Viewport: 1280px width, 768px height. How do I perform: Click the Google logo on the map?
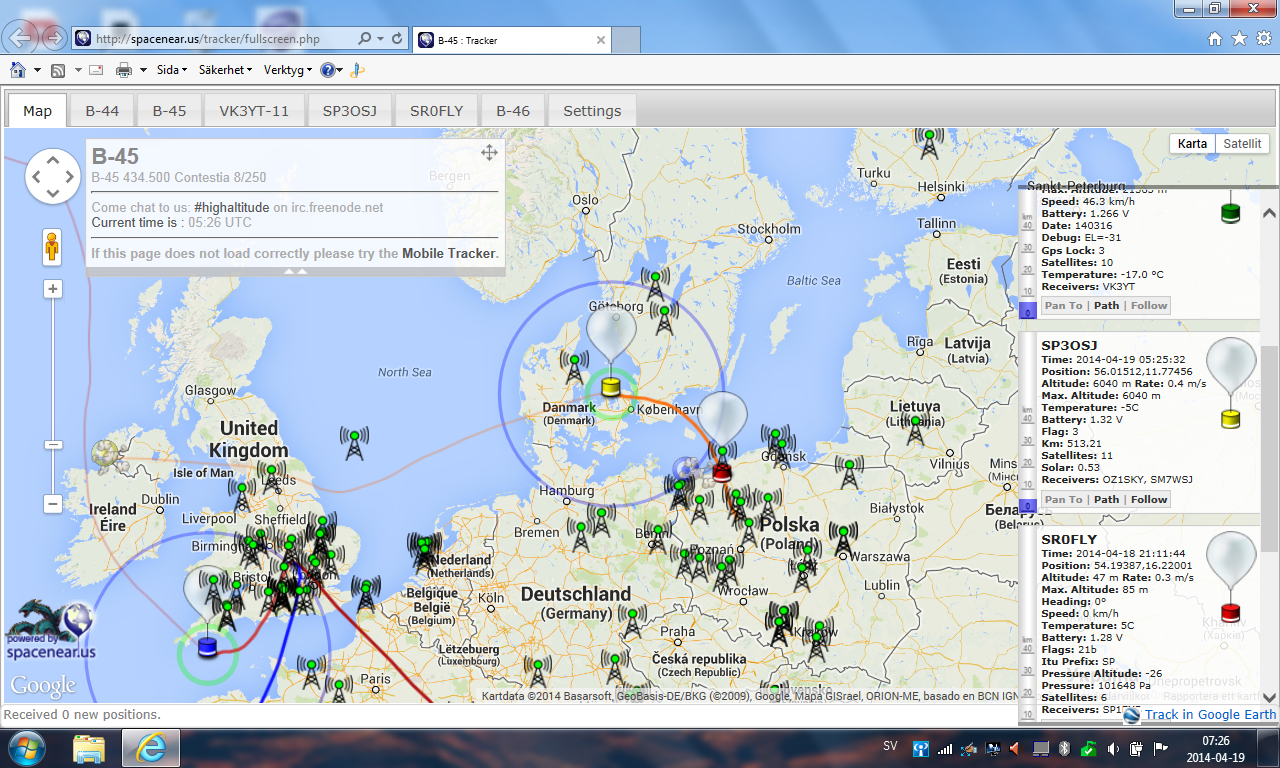tap(43, 686)
